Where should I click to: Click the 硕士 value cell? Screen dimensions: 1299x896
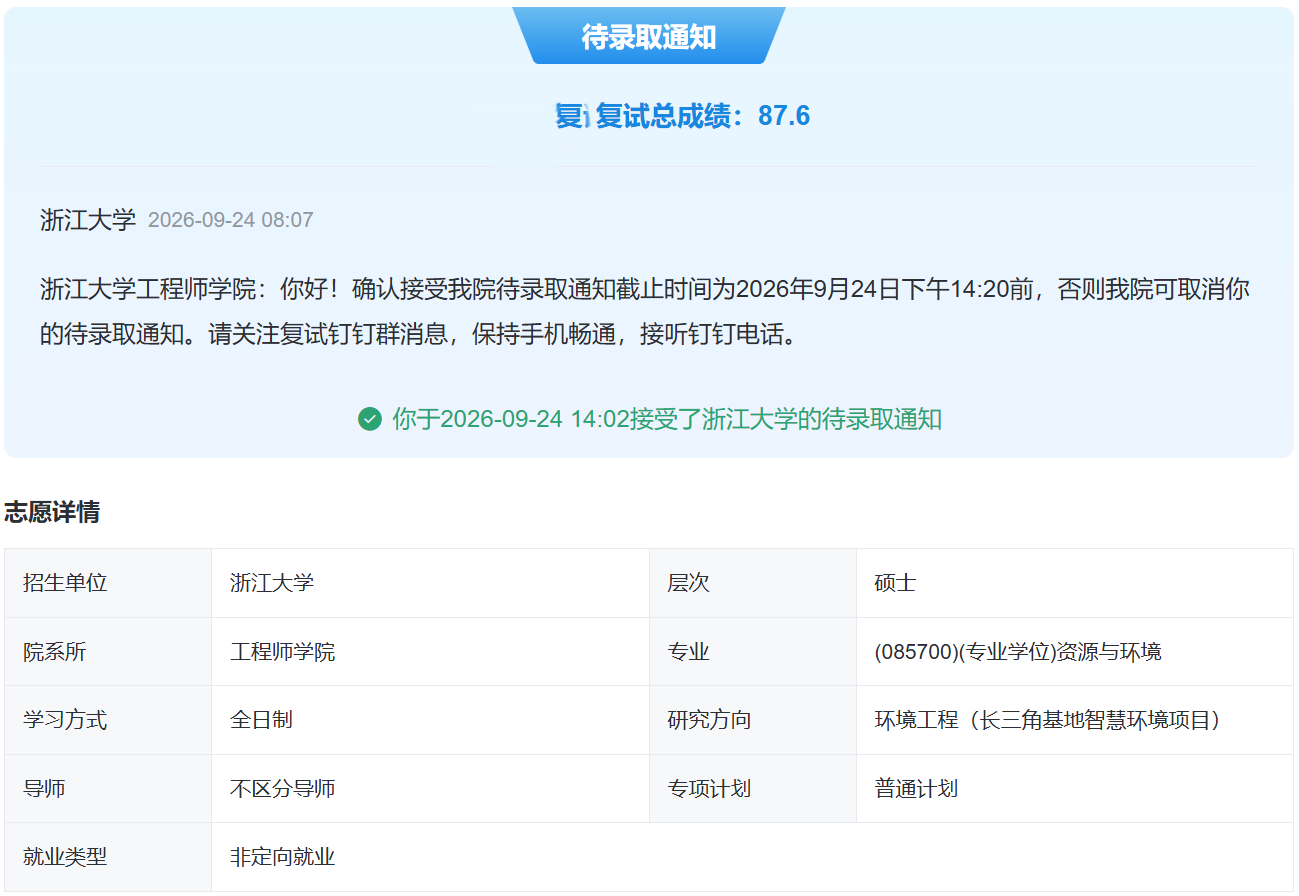click(x=1075, y=583)
